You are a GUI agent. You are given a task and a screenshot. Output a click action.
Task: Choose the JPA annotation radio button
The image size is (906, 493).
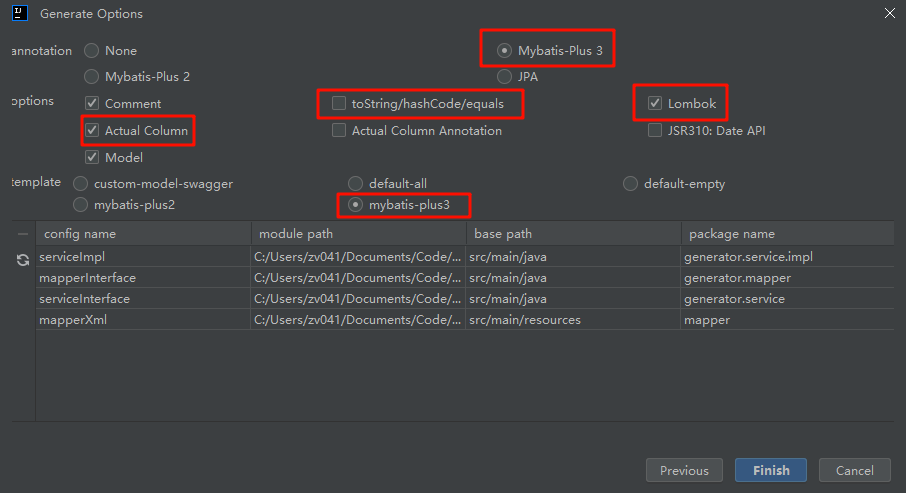[x=504, y=76]
